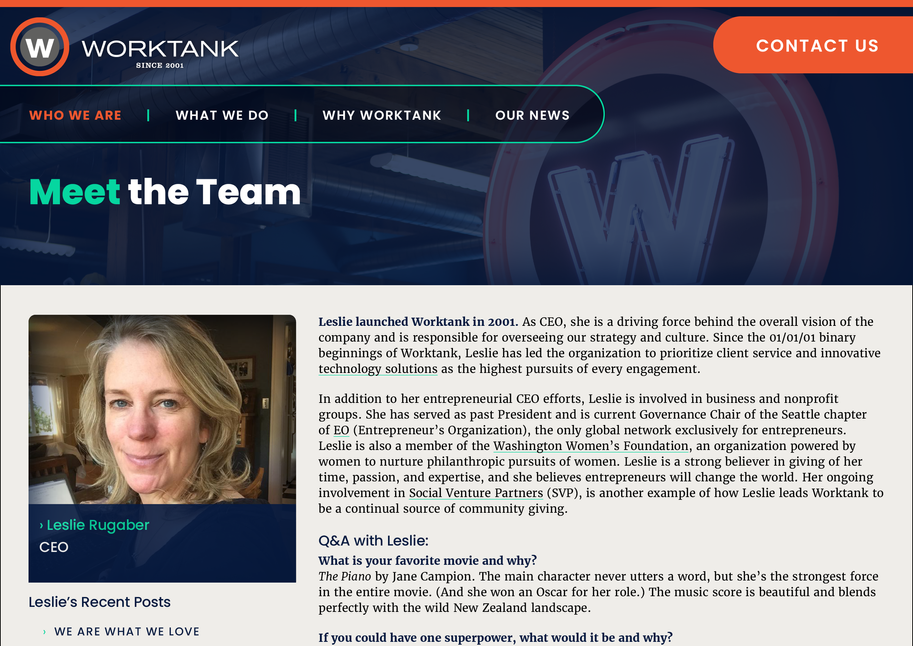Click the chevron before Leslie Rugaber

pos(41,525)
